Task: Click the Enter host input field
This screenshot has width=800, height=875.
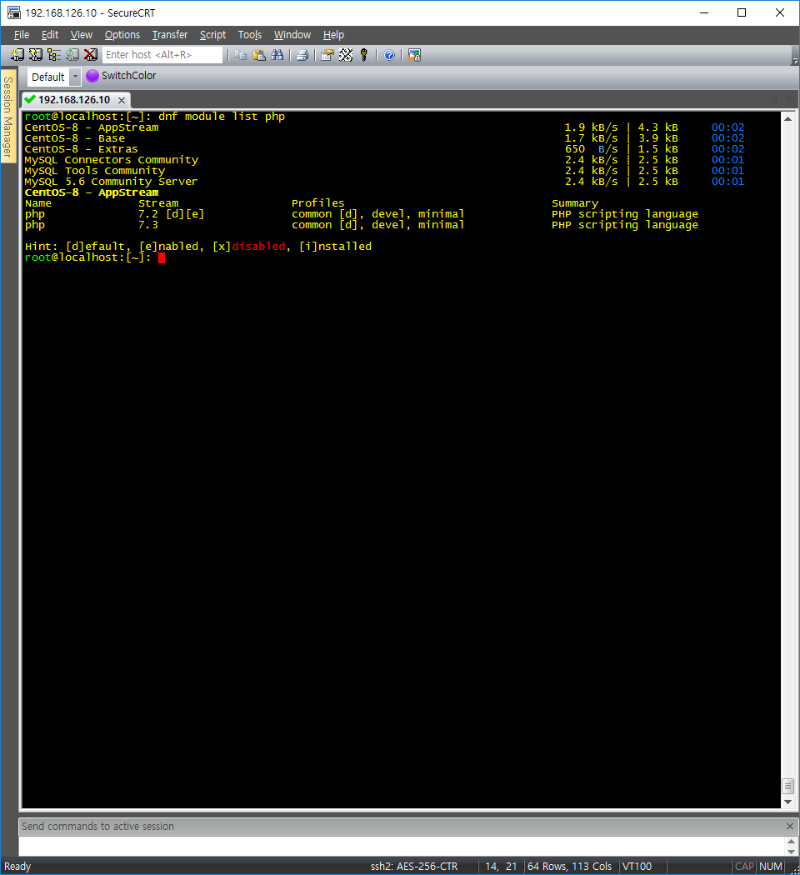Action: [x=162, y=55]
